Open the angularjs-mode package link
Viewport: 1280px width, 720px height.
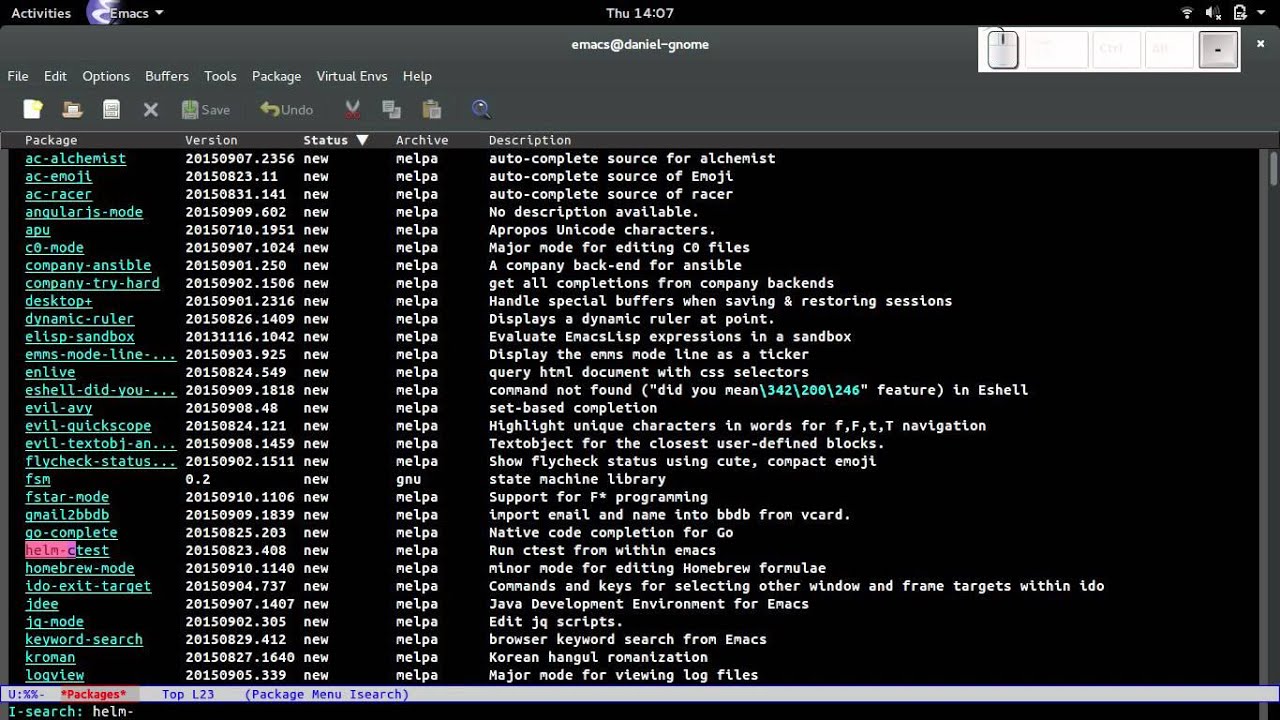click(84, 212)
